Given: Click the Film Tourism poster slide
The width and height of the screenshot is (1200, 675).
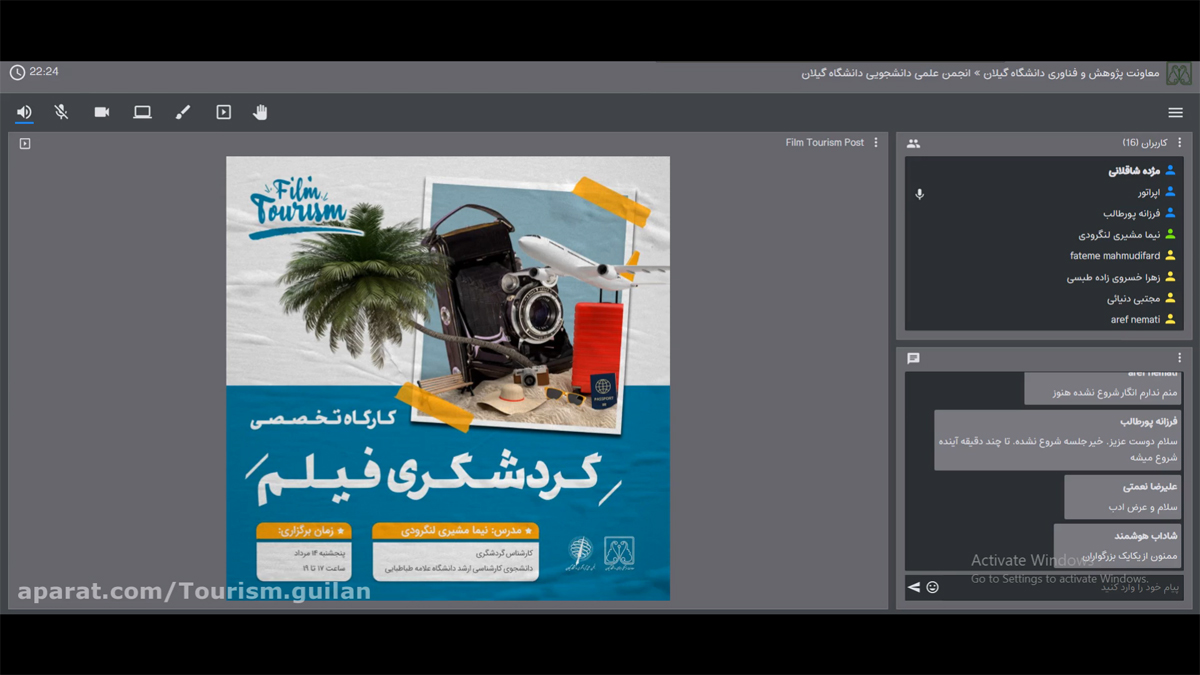Looking at the screenshot, I should (447, 378).
